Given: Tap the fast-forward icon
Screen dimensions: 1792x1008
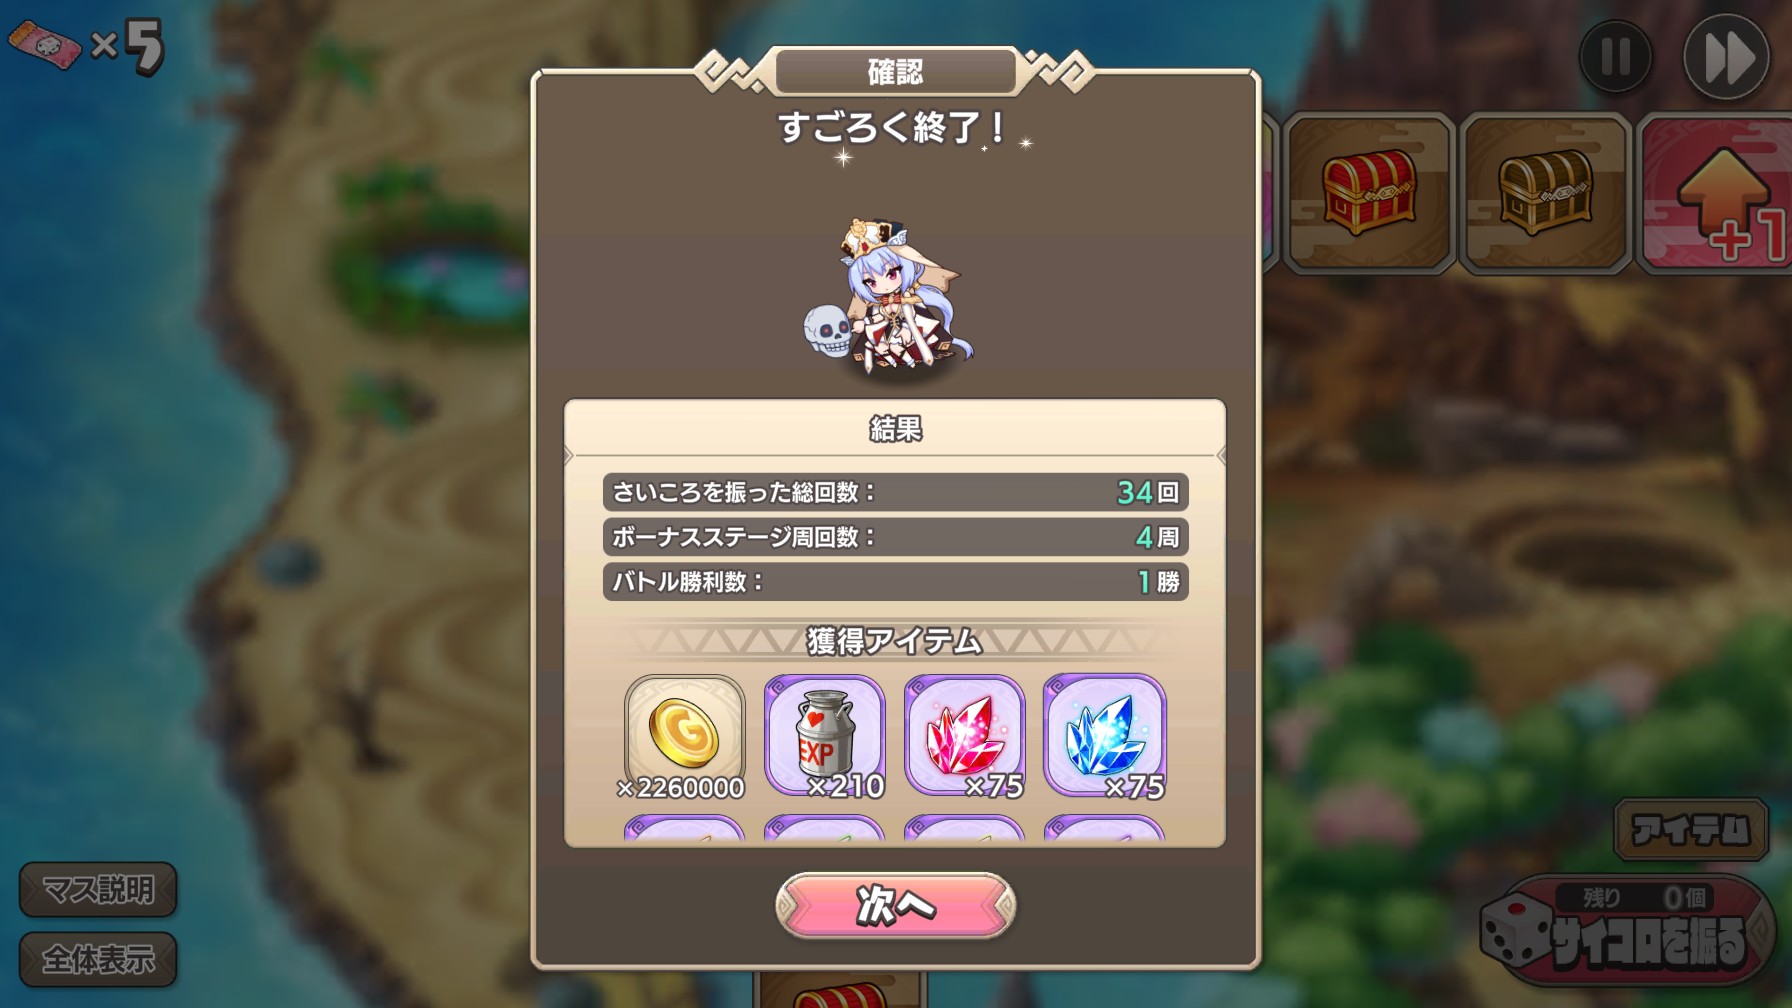Looking at the screenshot, I should click(x=1727, y=57).
